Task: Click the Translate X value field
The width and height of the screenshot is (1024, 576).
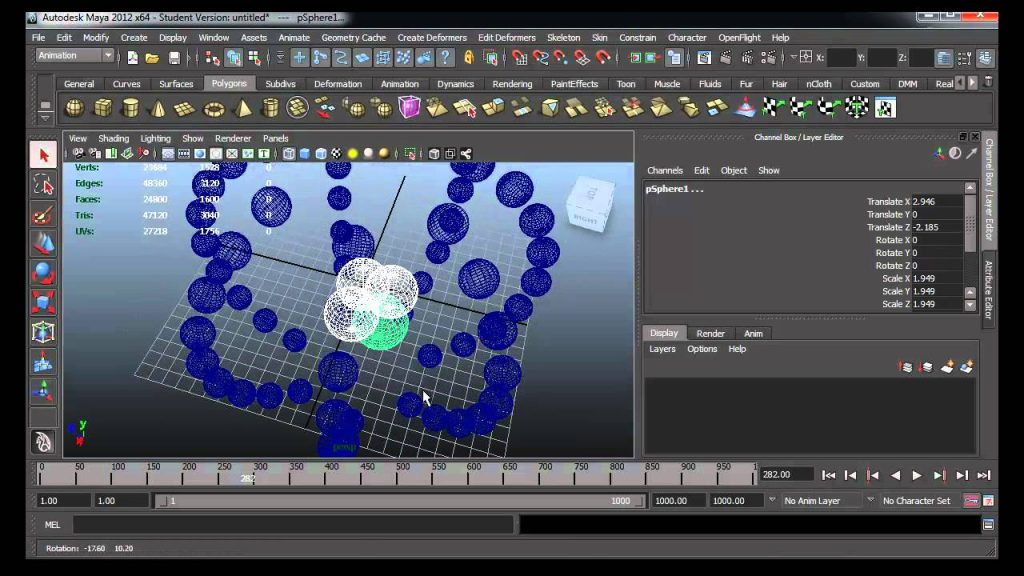Action: pos(936,202)
